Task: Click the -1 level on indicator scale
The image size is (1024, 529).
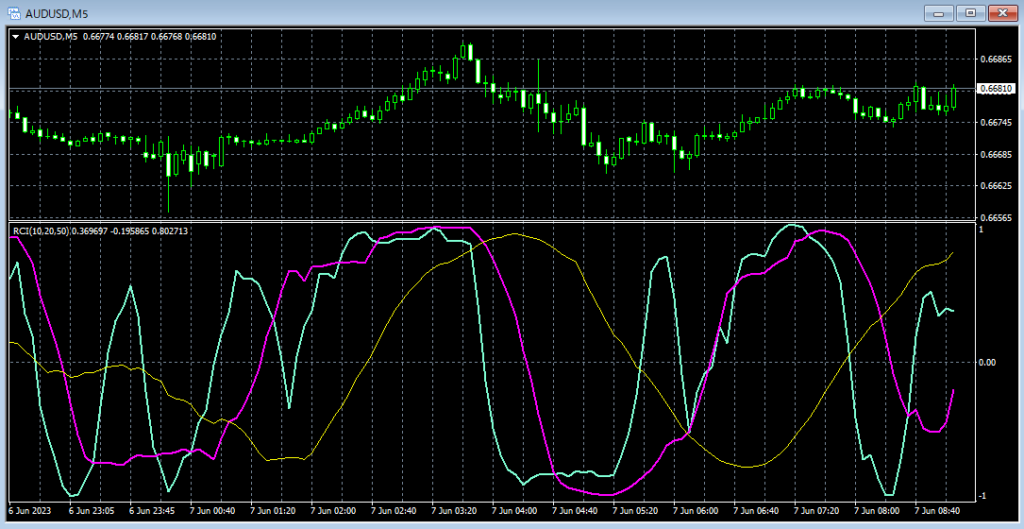Action: click(984, 496)
